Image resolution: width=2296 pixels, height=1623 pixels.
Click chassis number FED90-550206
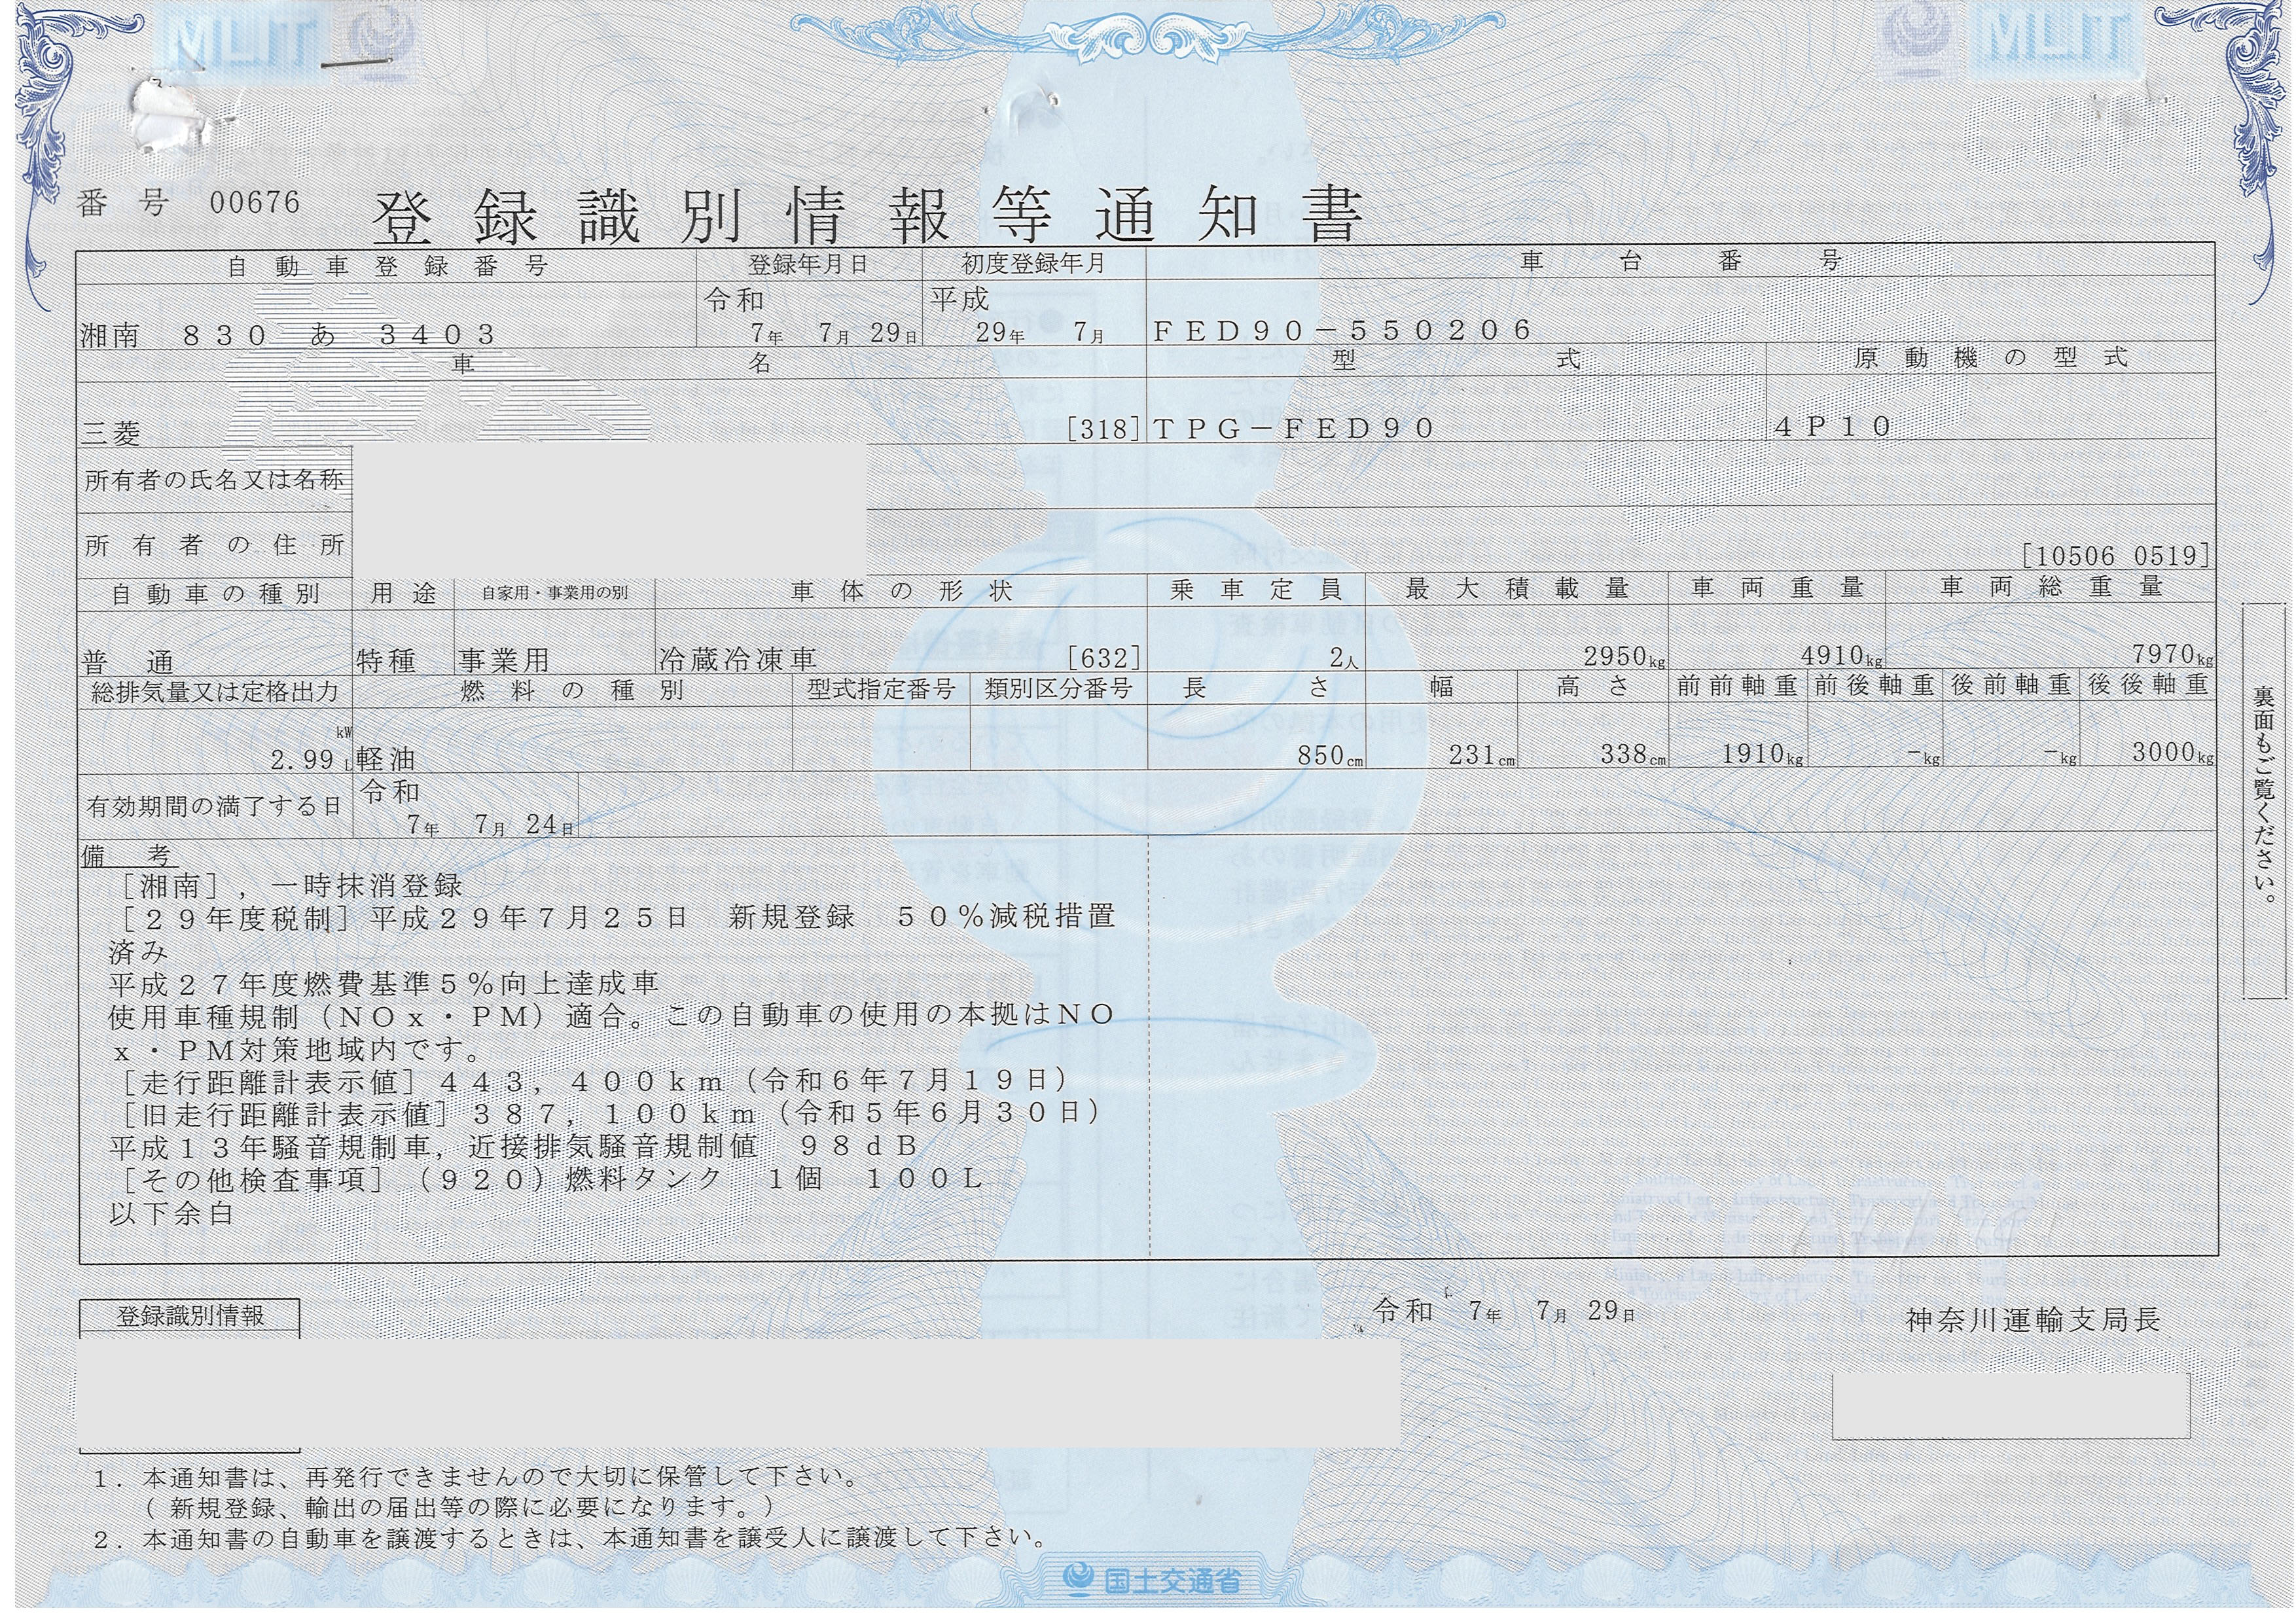click(x=1343, y=330)
